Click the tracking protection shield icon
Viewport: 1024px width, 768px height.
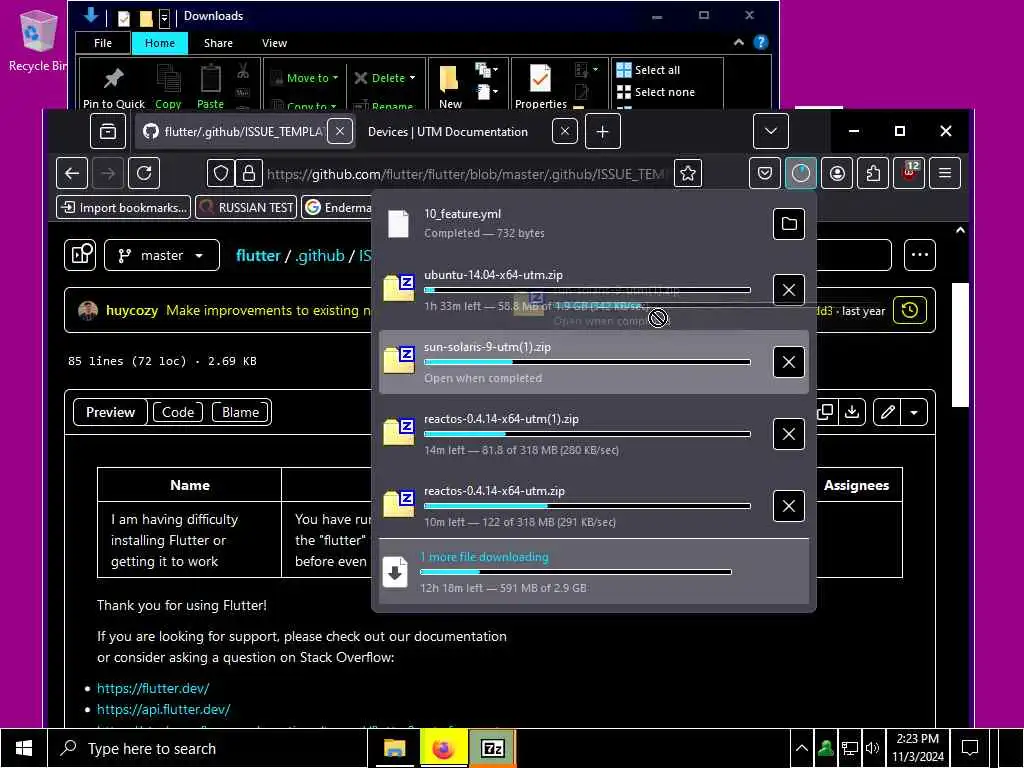pos(221,173)
